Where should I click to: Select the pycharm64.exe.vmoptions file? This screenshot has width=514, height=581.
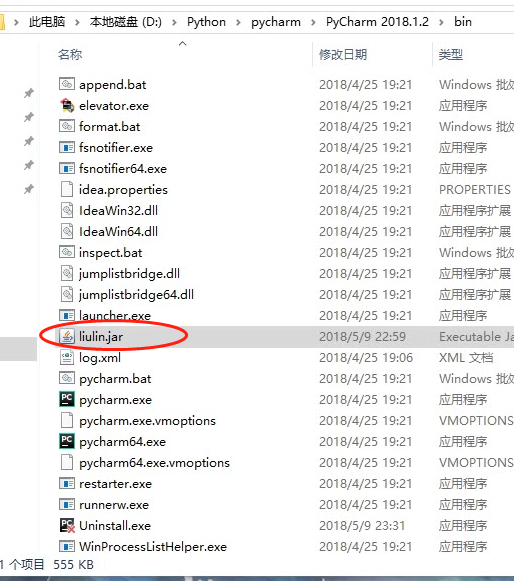click(154, 462)
